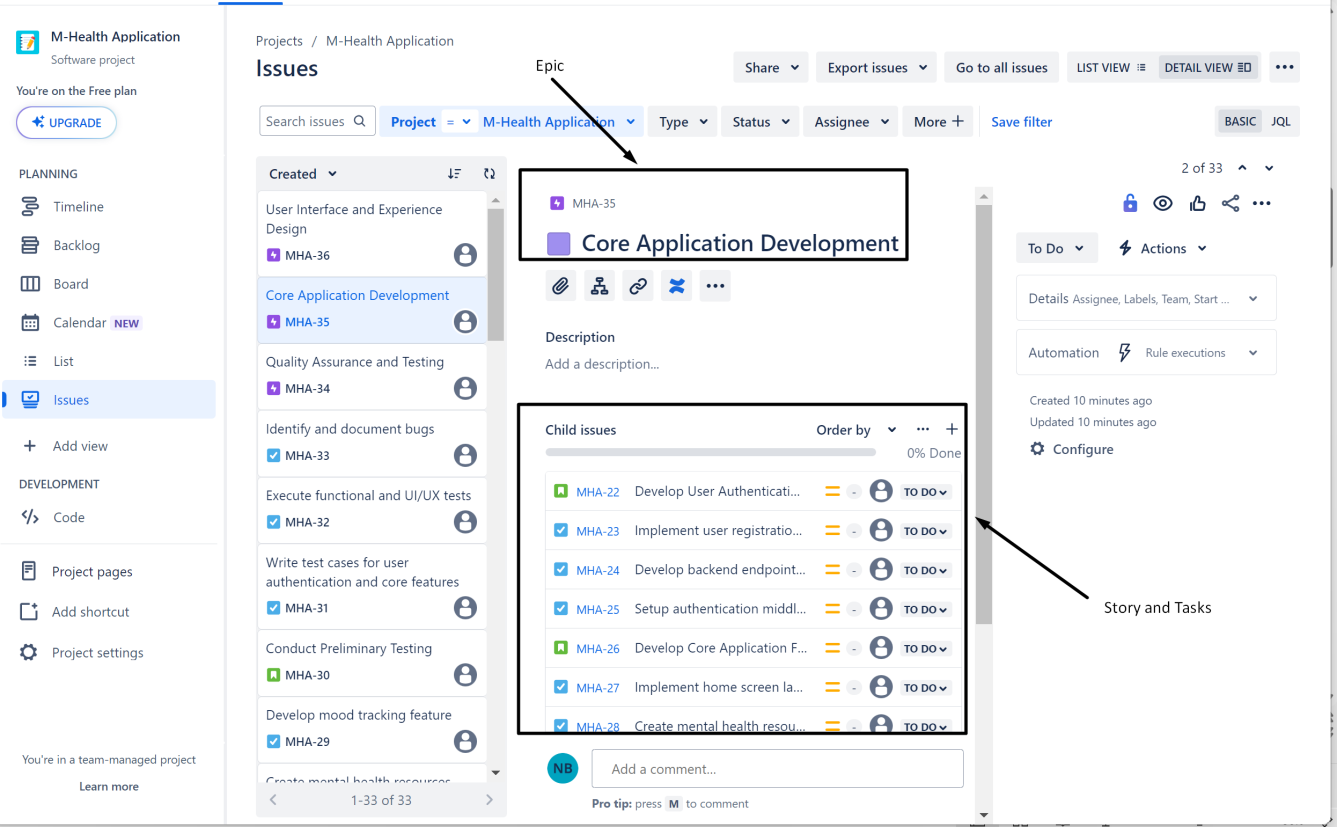Open the watch options eye icon

(x=1163, y=202)
